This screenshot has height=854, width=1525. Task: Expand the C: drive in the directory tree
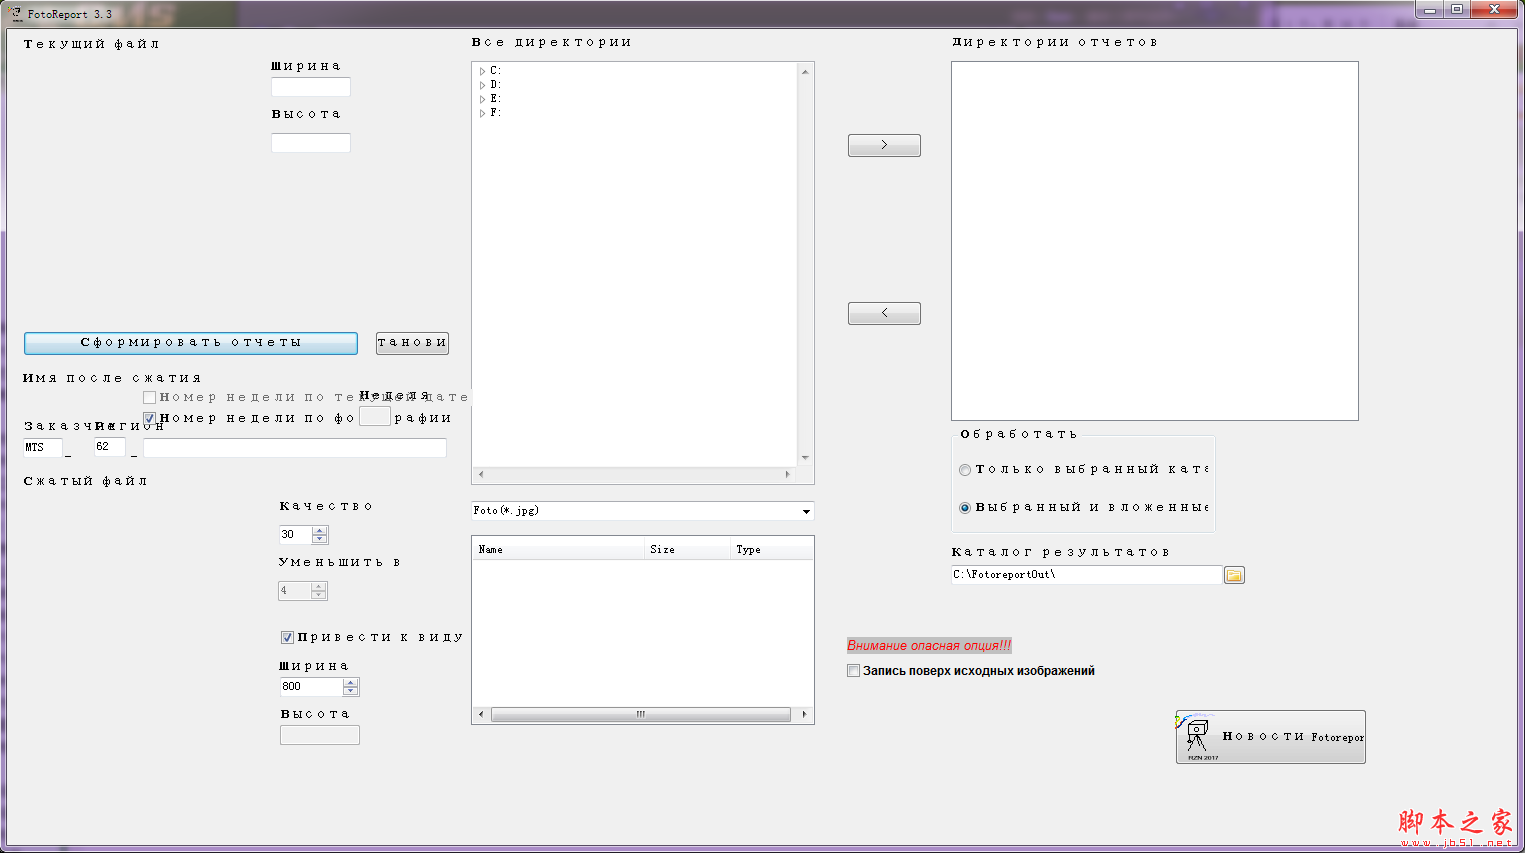coord(481,71)
